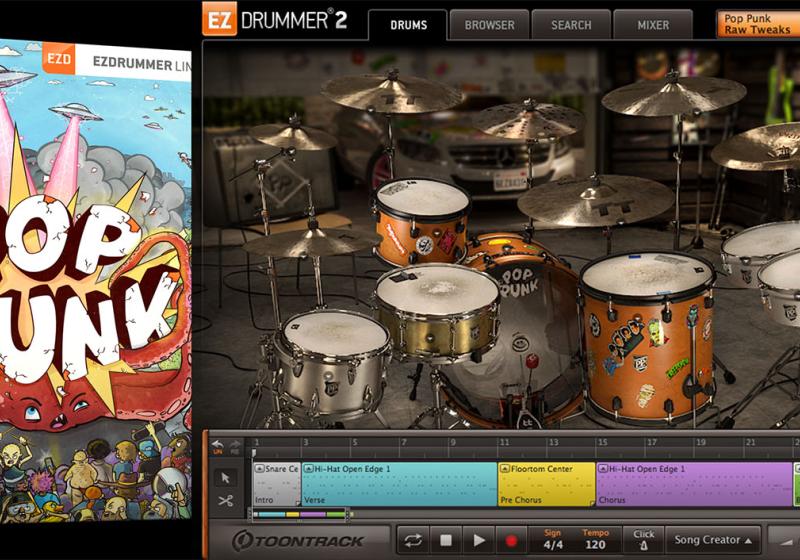Open the Pop Punk Raw Tweaks preset menu

coord(757,24)
